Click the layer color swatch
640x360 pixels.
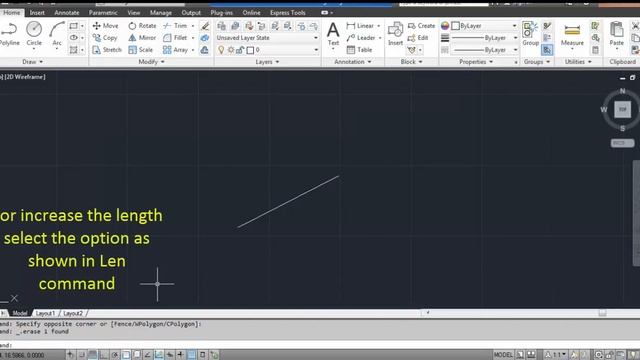250,50
